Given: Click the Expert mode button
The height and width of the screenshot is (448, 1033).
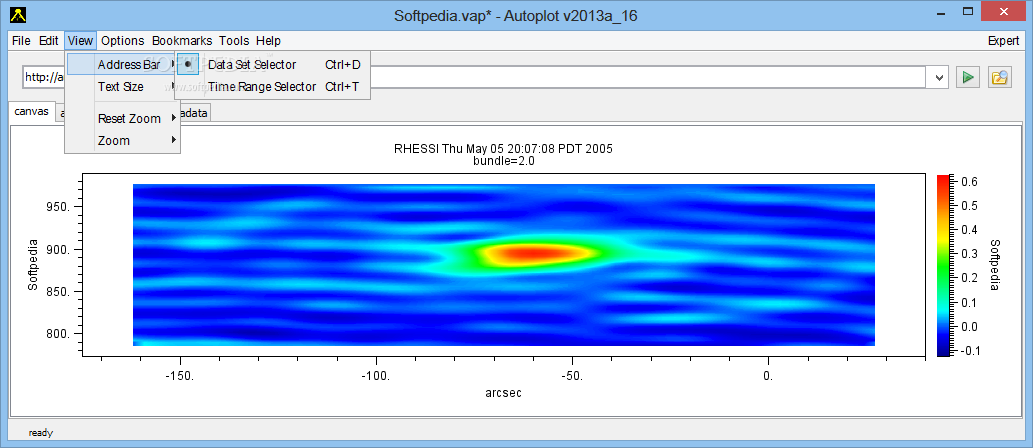Looking at the screenshot, I should pyautogui.click(x=1003, y=40).
